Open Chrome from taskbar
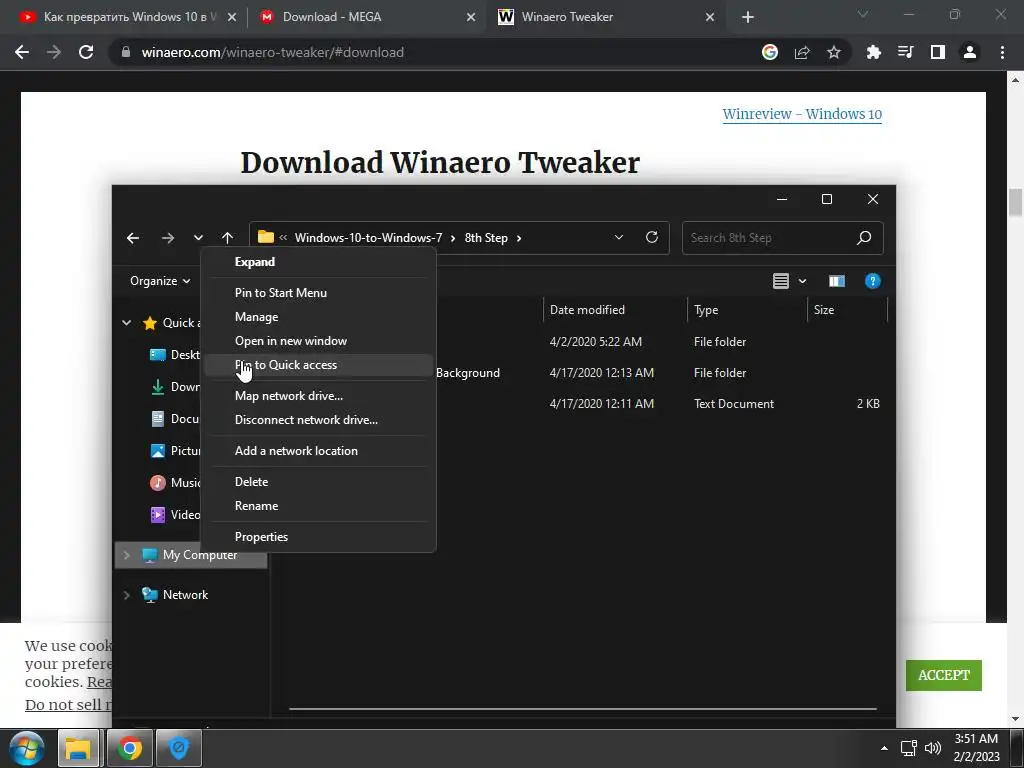Image resolution: width=1024 pixels, height=768 pixels. (129, 748)
